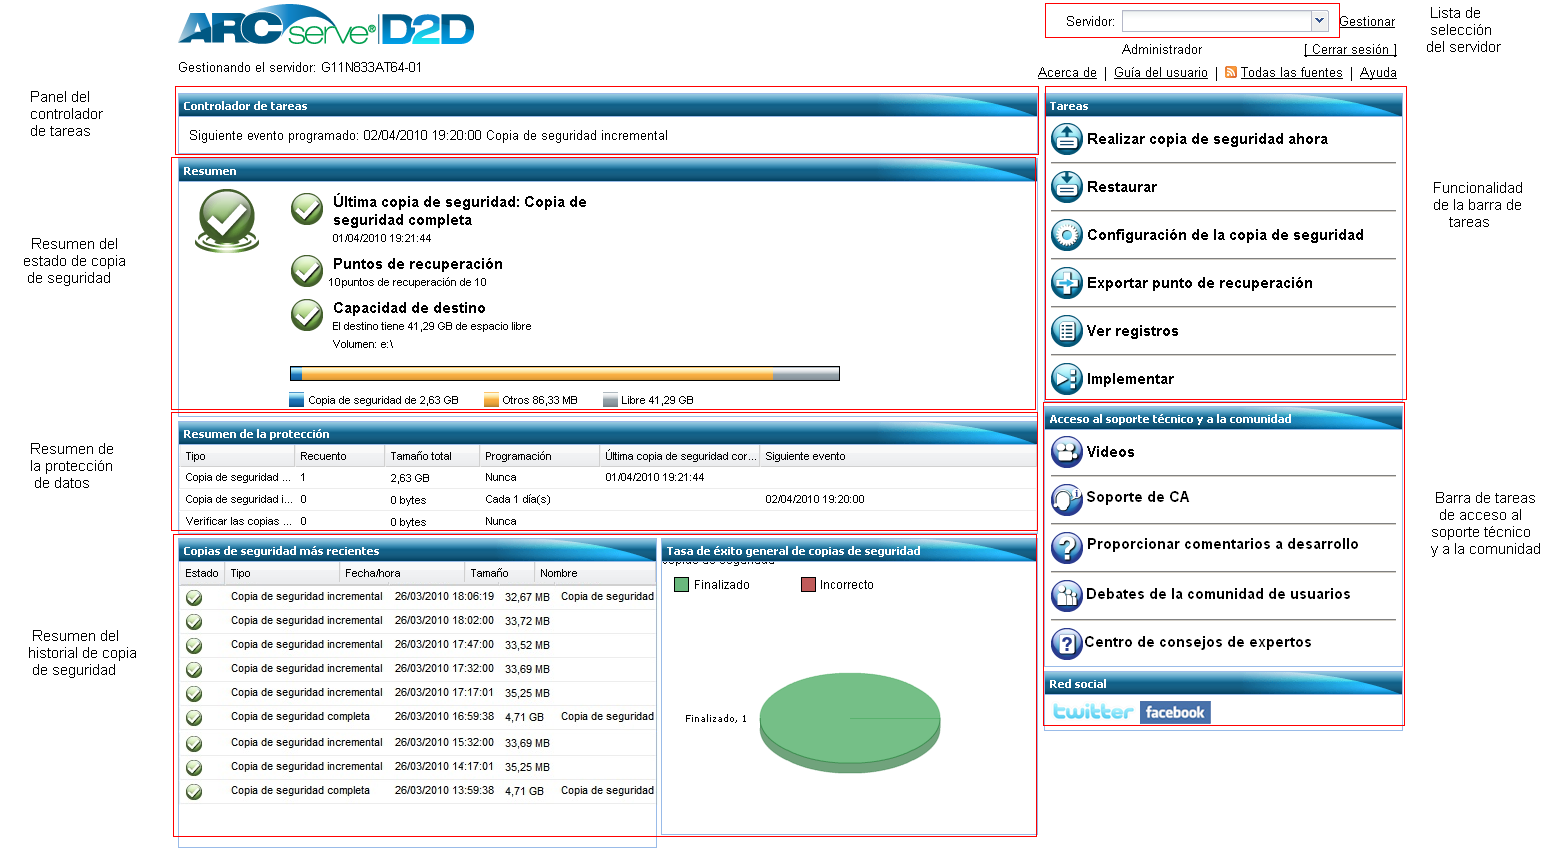The width and height of the screenshot is (1563, 855).
Task: Select Realizar copia de seguridad ahora
Action: coord(1208,139)
